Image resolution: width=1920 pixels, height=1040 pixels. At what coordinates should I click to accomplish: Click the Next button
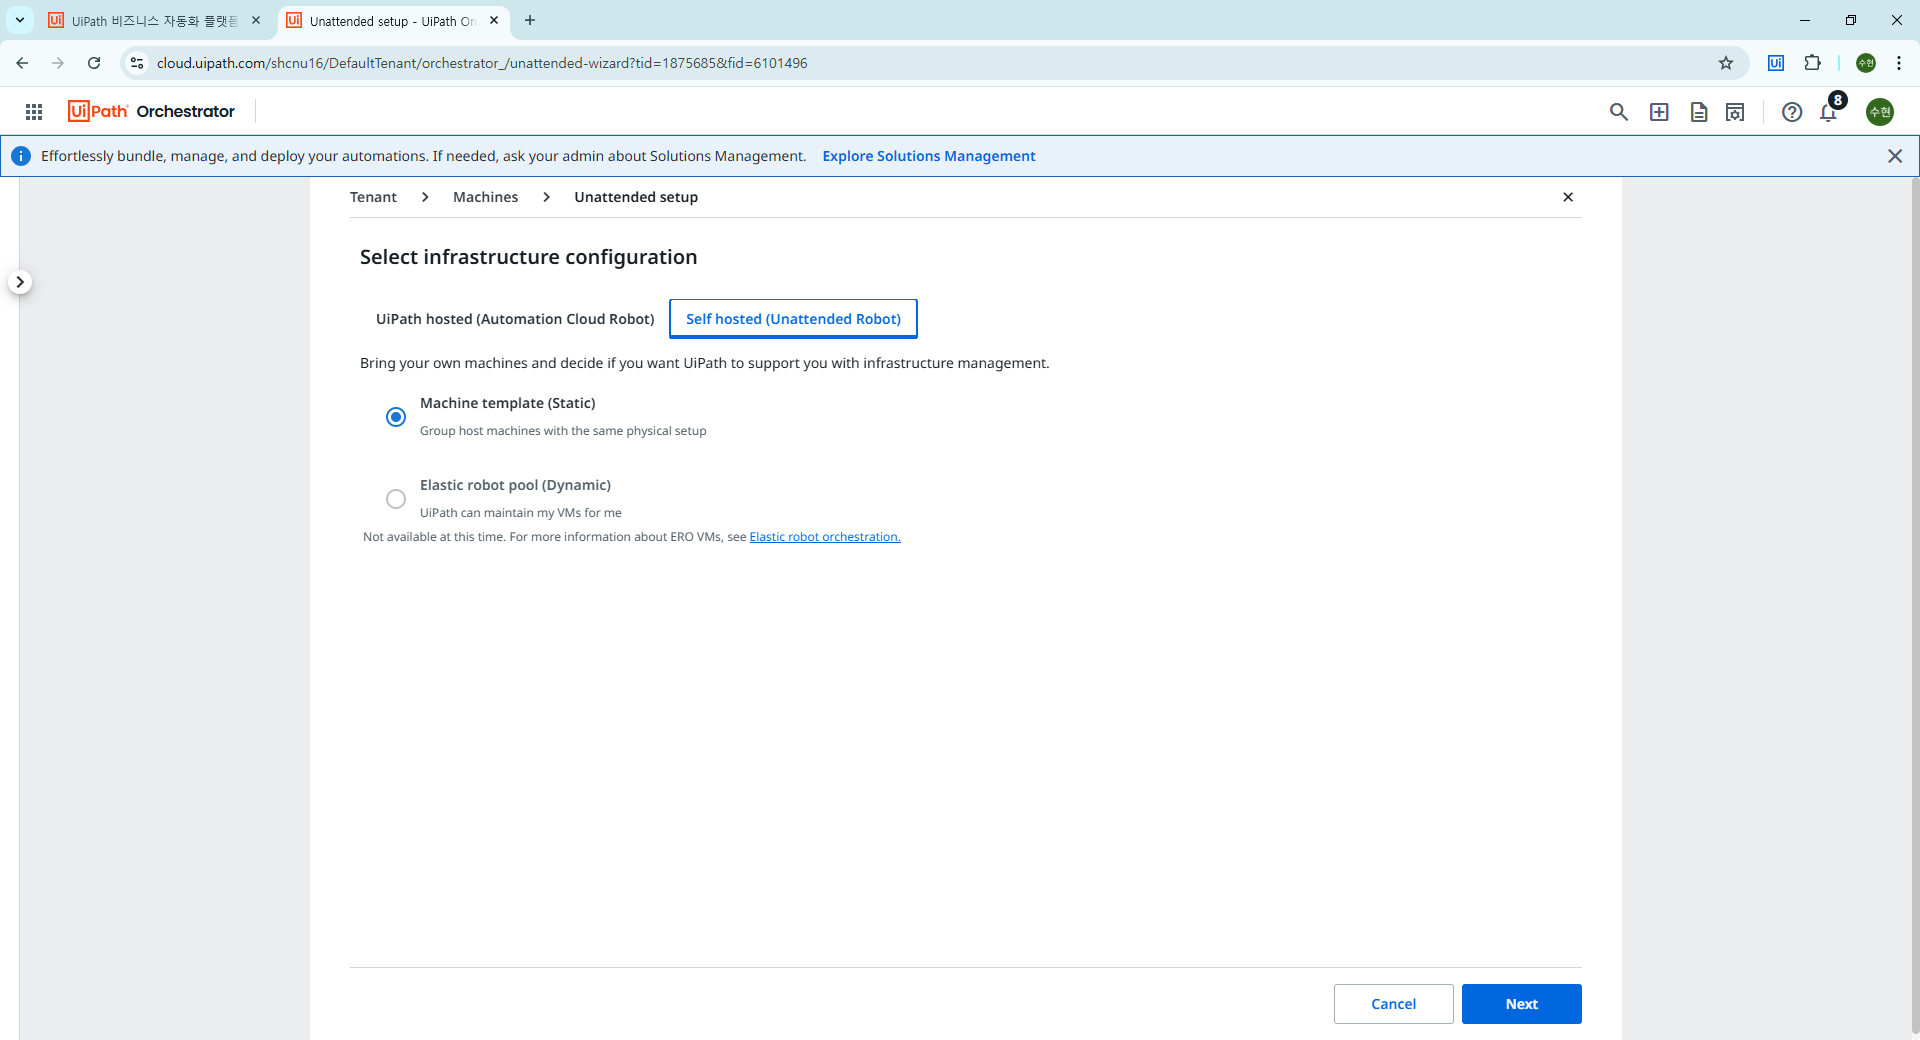(x=1521, y=1004)
